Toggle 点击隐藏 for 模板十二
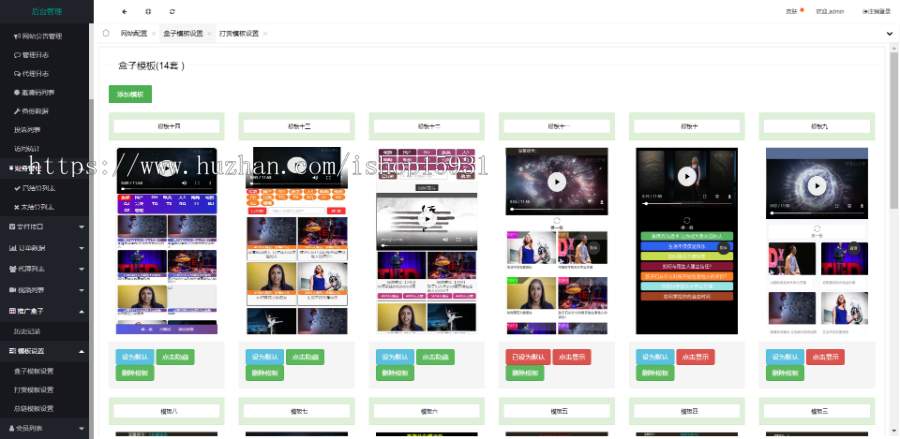900x439 pixels. pyautogui.click(x=435, y=357)
